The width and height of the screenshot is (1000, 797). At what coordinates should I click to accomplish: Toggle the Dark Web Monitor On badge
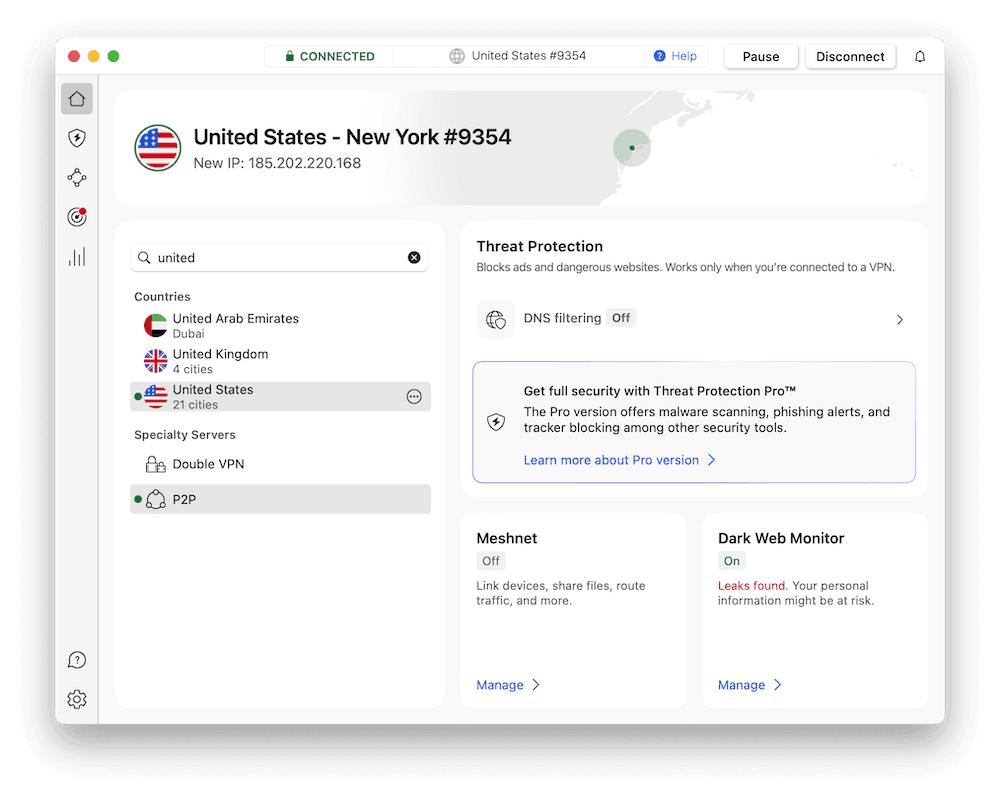[732, 561]
